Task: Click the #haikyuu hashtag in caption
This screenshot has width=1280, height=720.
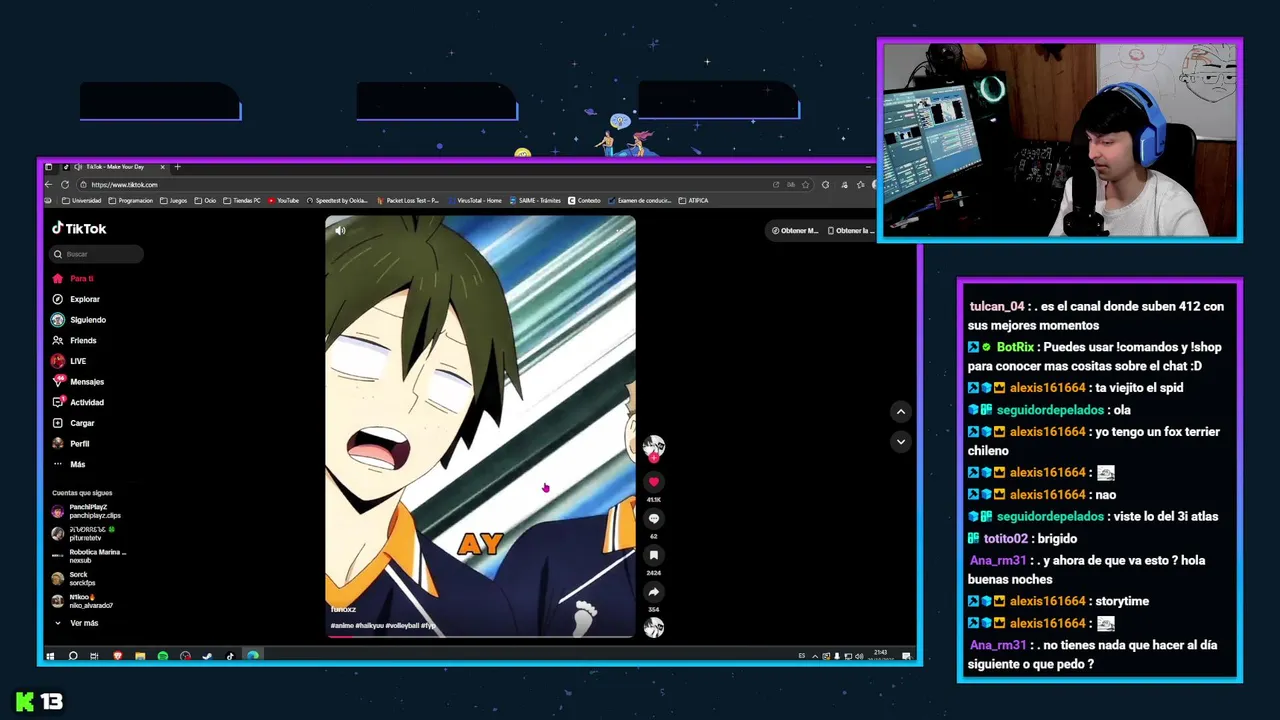Action: (x=370, y=626)
